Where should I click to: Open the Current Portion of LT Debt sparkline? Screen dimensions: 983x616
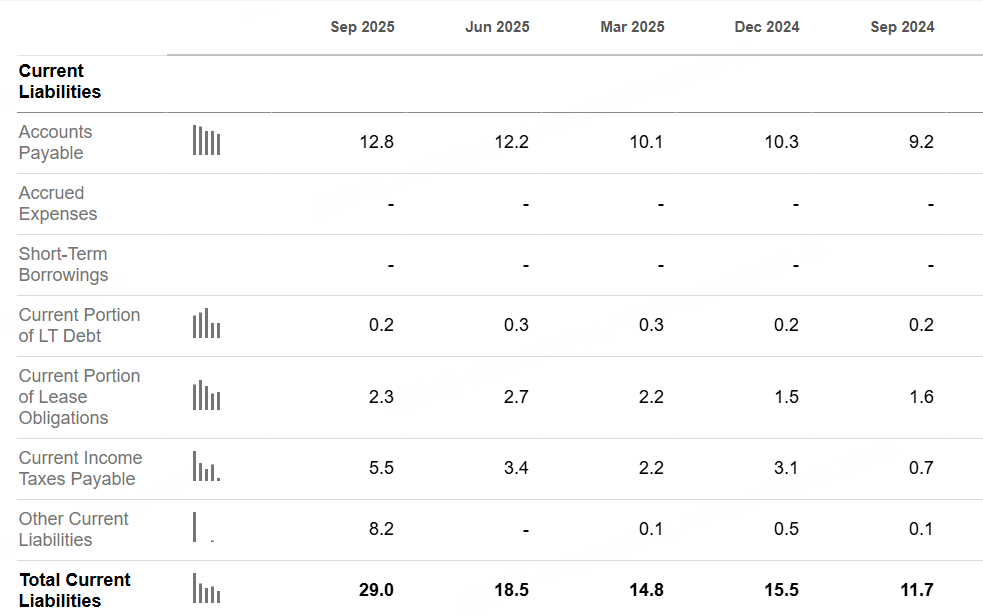pos(206,324)
